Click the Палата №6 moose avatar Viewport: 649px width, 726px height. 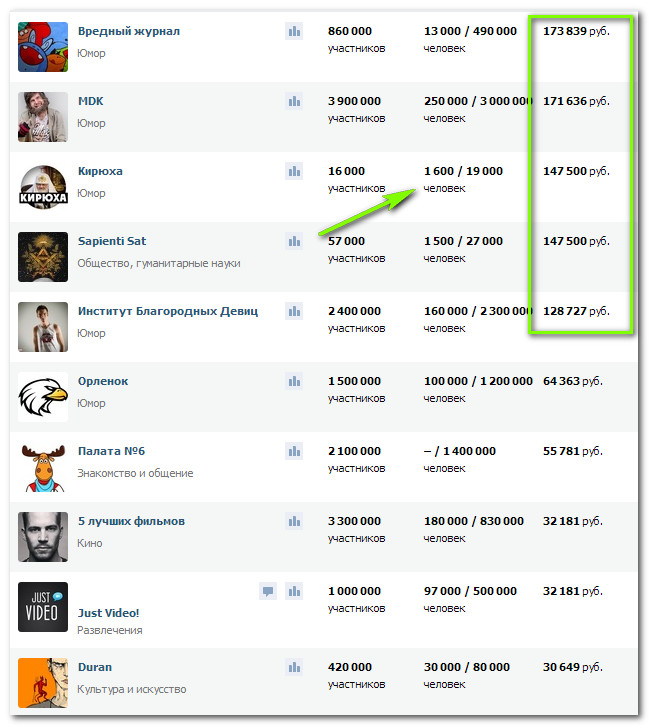43,467
